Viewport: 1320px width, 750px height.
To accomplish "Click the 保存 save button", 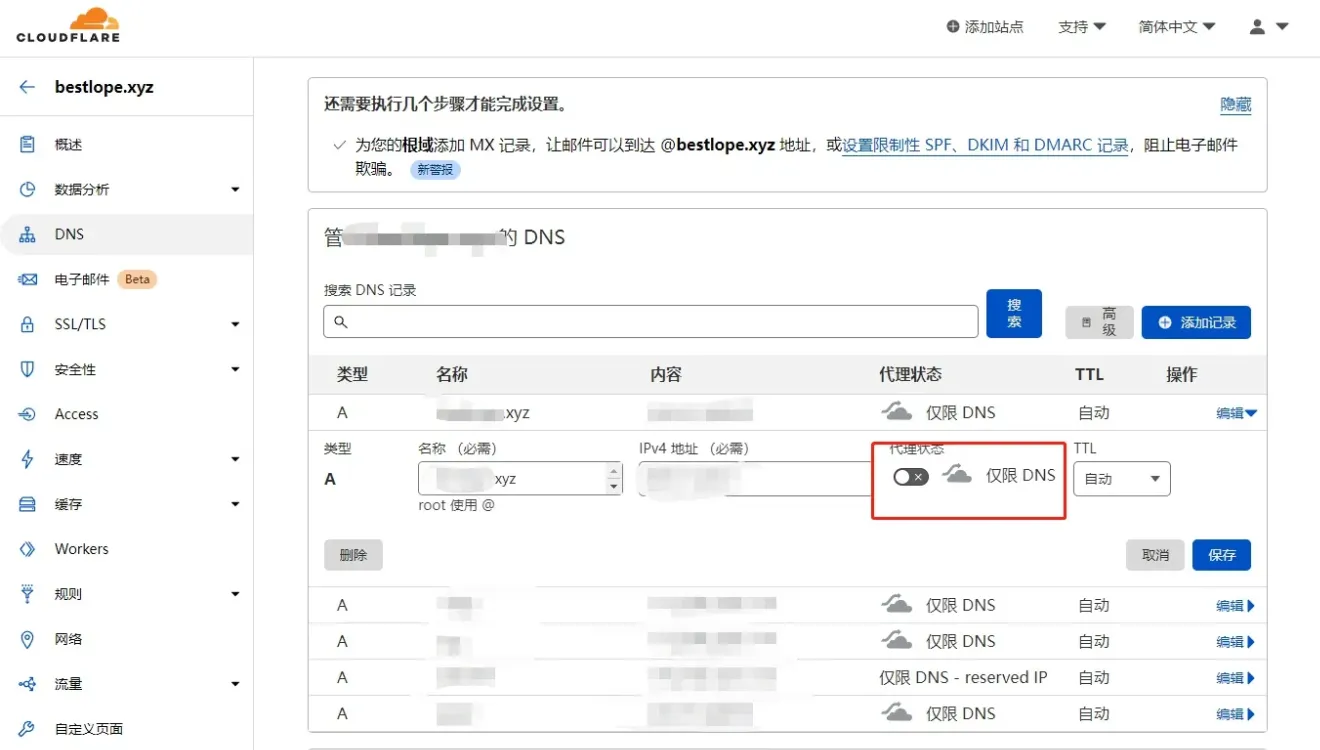I will coord(1221,555).
